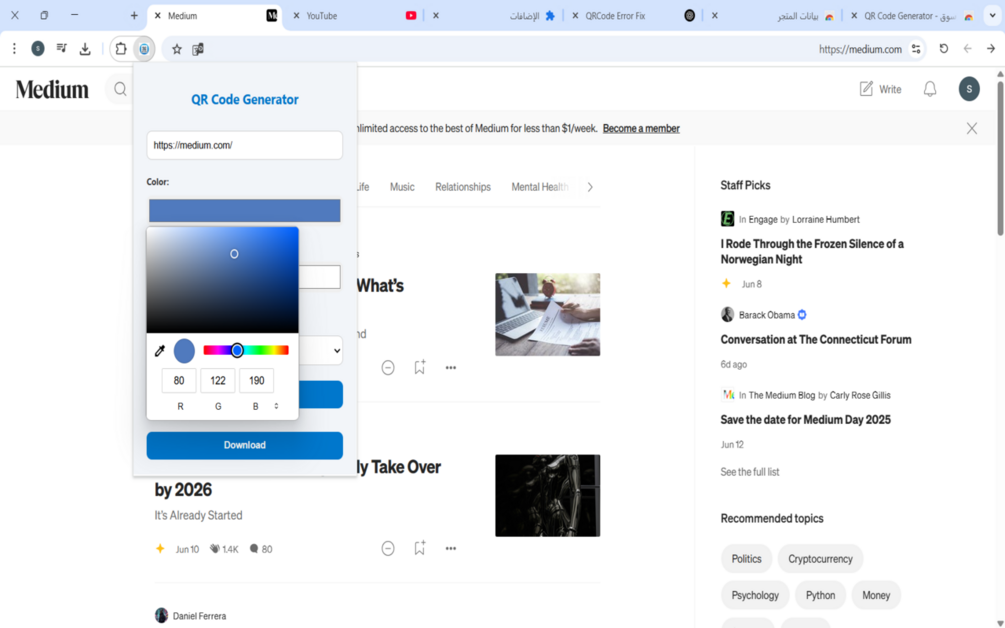
Task: Select the Relationships topic tab
Action: [x=463, y=187]
